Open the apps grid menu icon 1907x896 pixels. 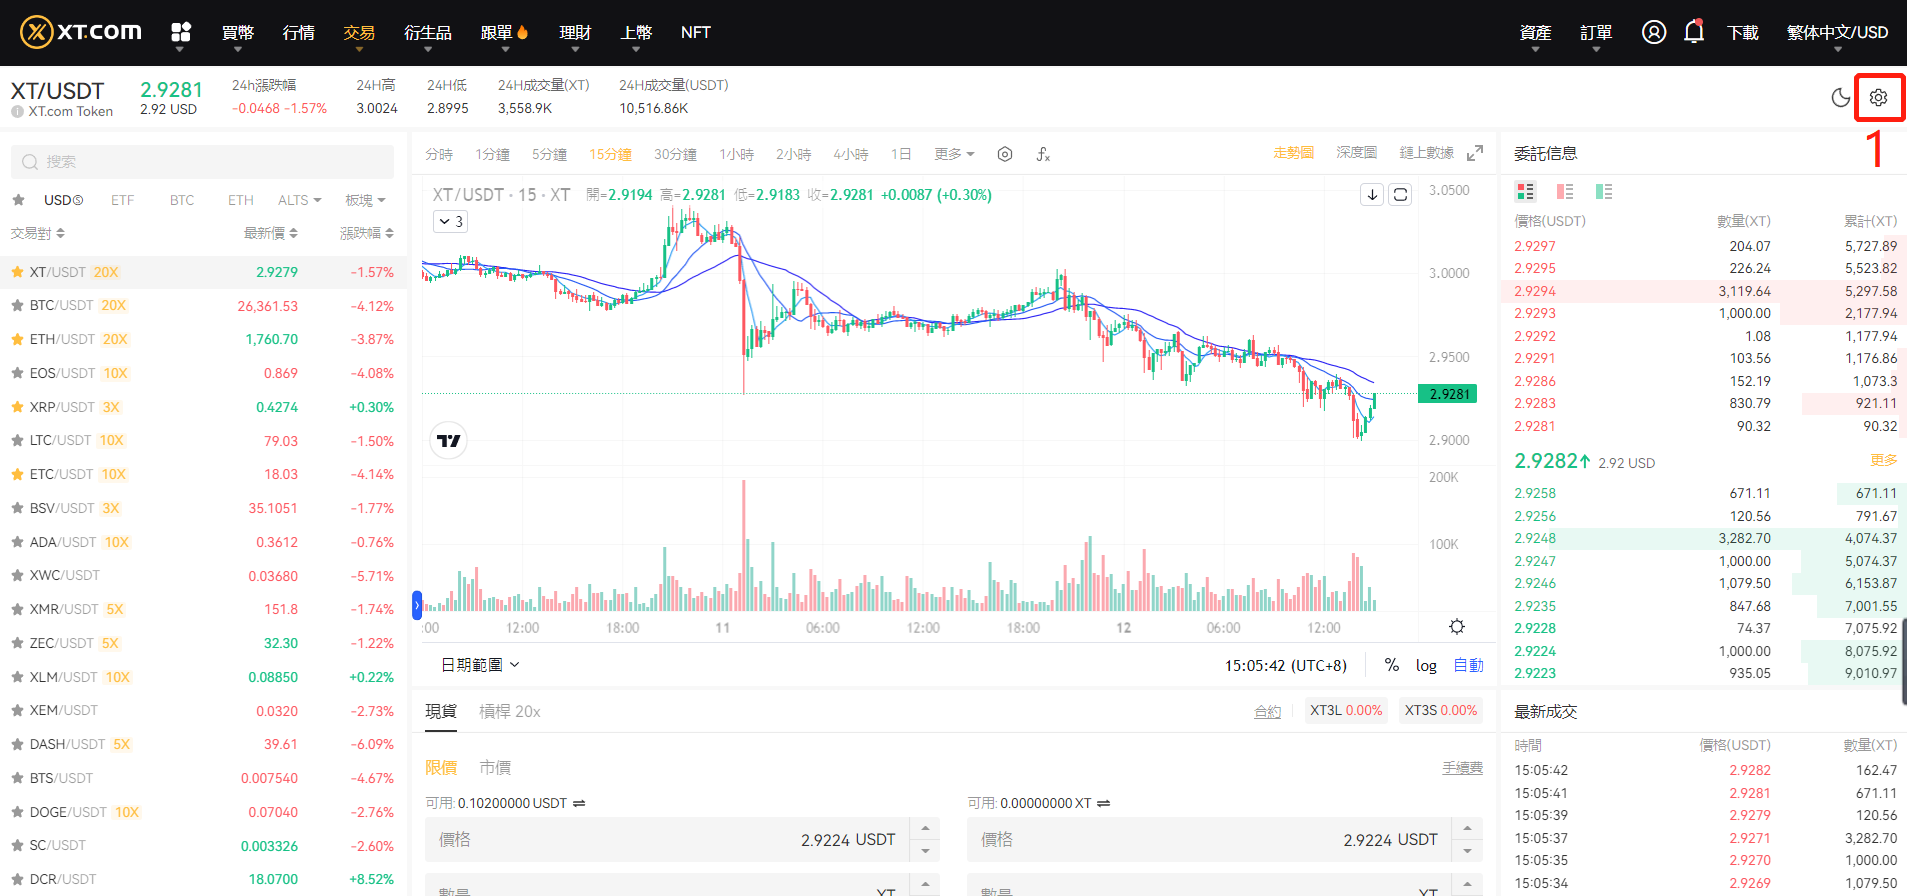coord(181,32)
